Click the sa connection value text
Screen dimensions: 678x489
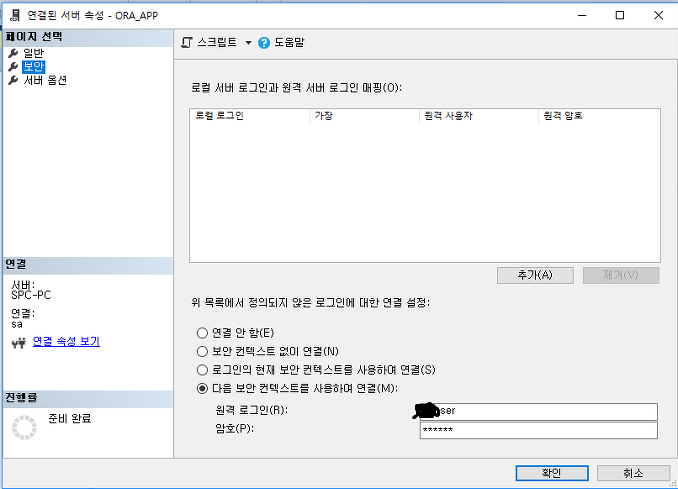coord(17,324)
